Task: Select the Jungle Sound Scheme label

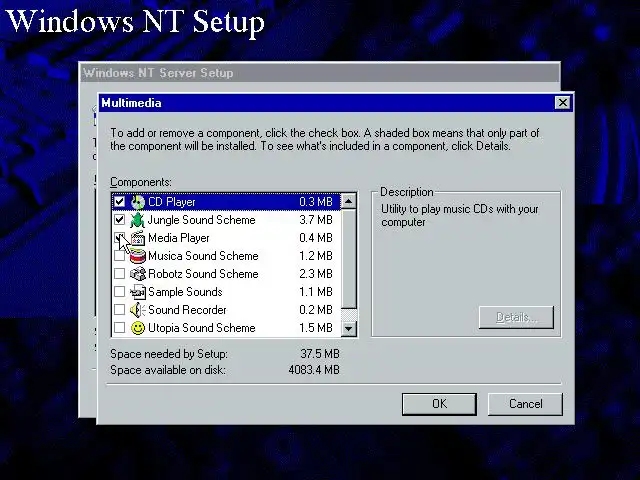Action: pos(201,220)
